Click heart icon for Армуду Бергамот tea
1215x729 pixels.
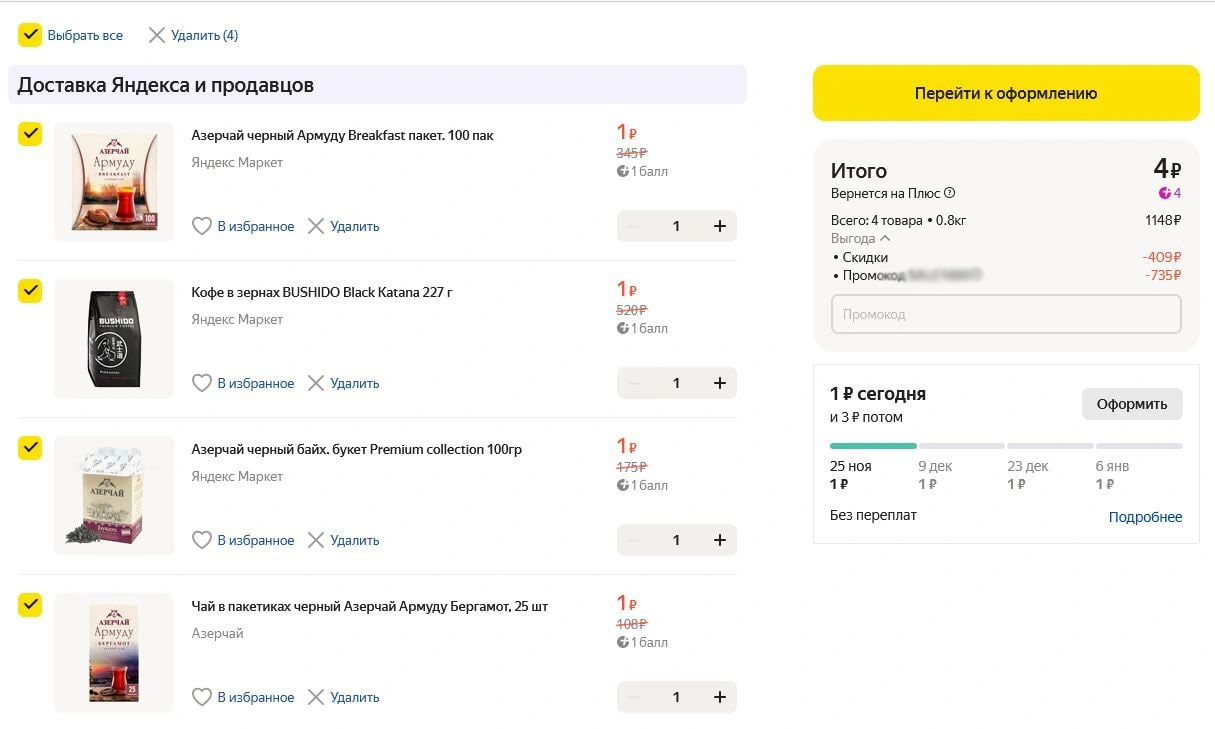pos(202,697)
